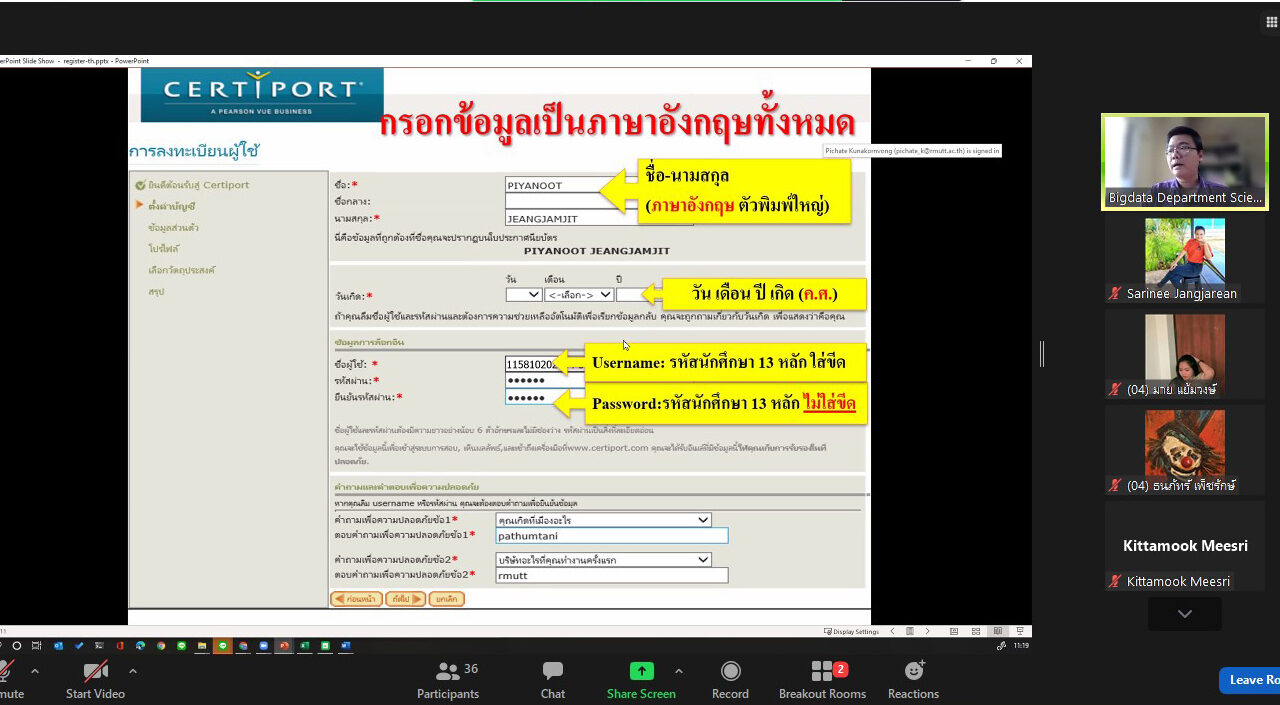Click the 11:19 clock in shared taskbar
Viewport: 1280px width, 705px height.
(x=1021, y=646)
